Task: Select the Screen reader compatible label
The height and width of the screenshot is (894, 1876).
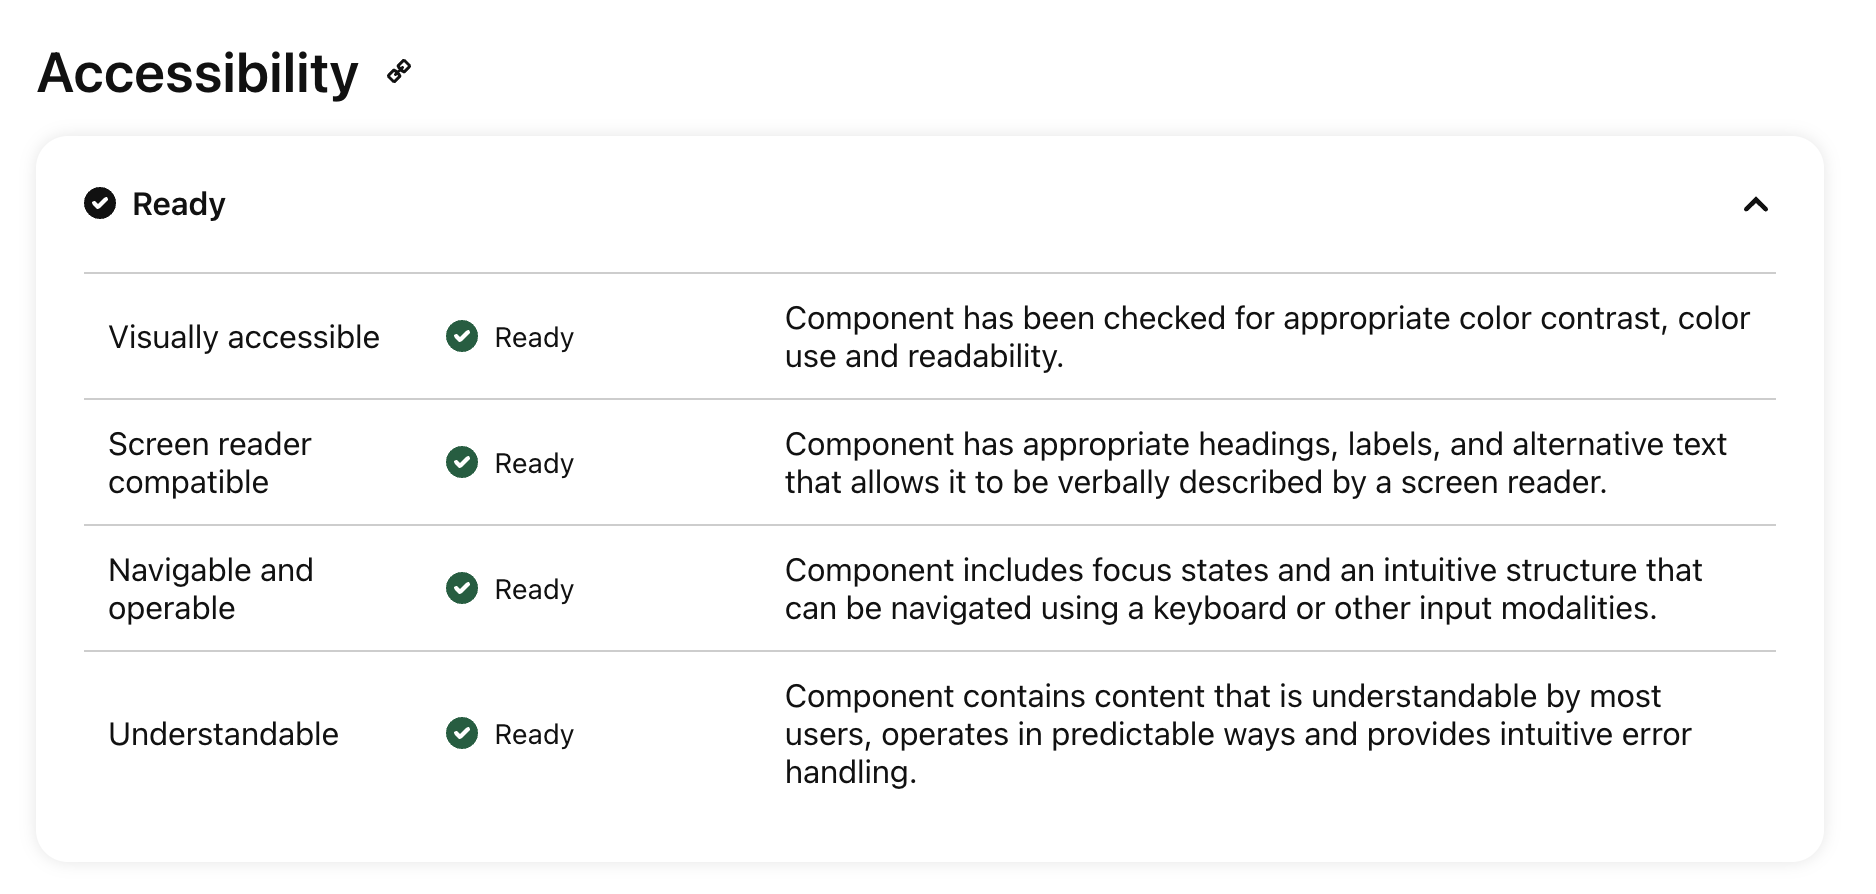Action: point(210,463)
